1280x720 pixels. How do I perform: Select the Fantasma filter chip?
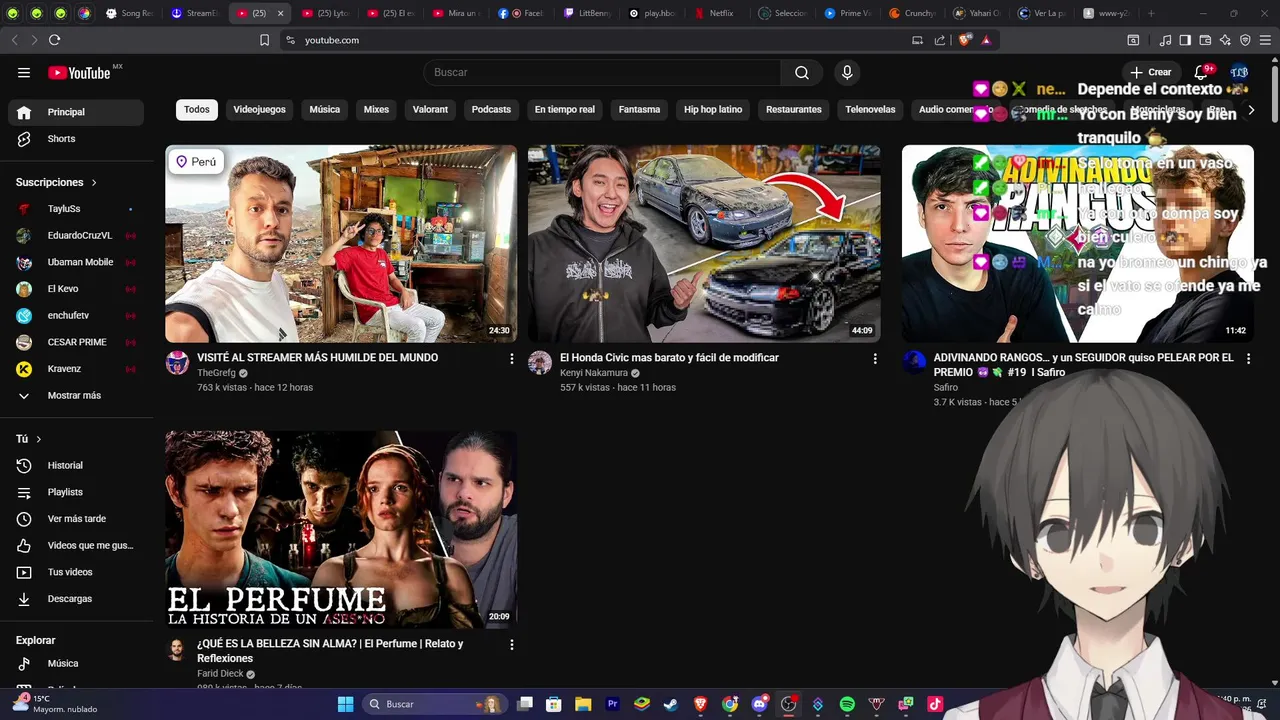(x=639, y=109)
